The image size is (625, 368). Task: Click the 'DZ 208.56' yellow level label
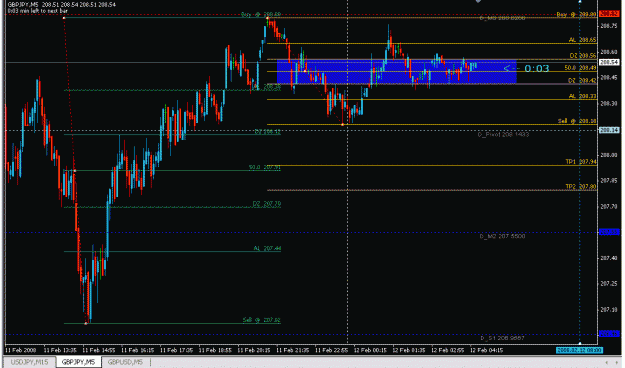[583, 55]
